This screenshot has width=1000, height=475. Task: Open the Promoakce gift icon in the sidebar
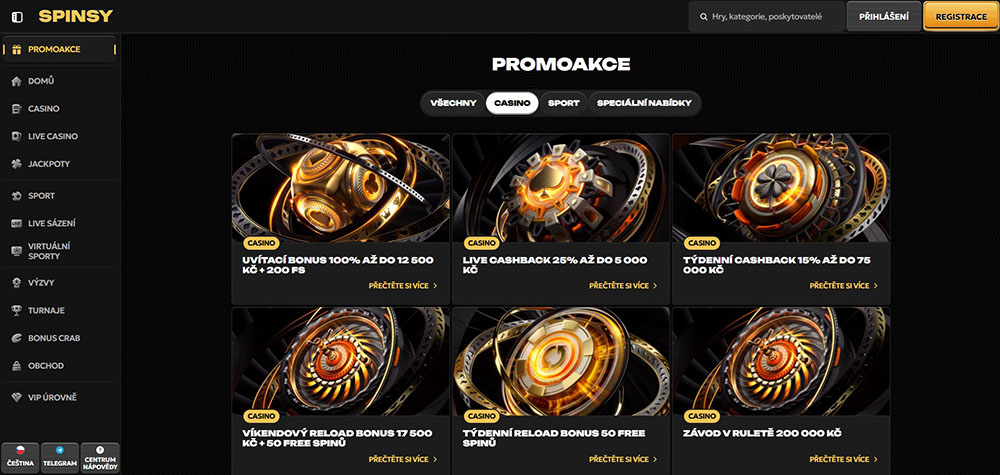click(x=17, y=50)
